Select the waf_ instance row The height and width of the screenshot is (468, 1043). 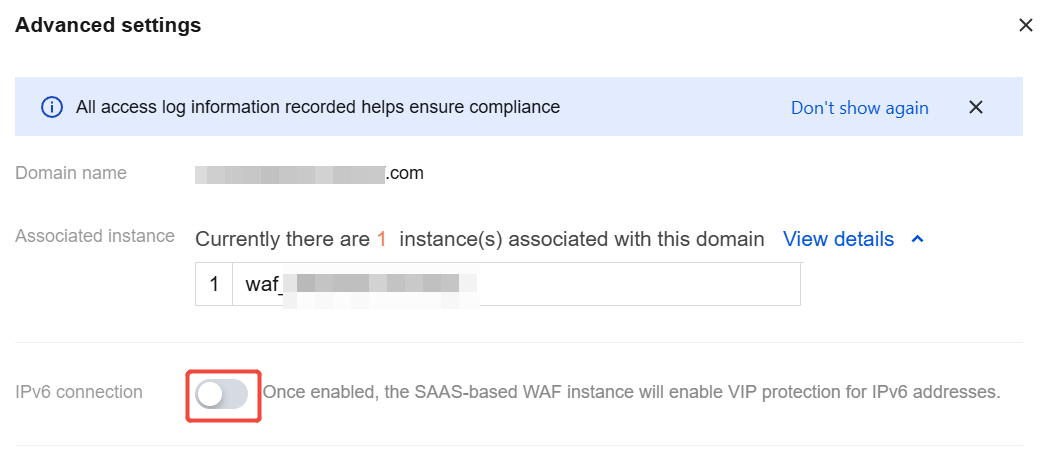point(498,284)
